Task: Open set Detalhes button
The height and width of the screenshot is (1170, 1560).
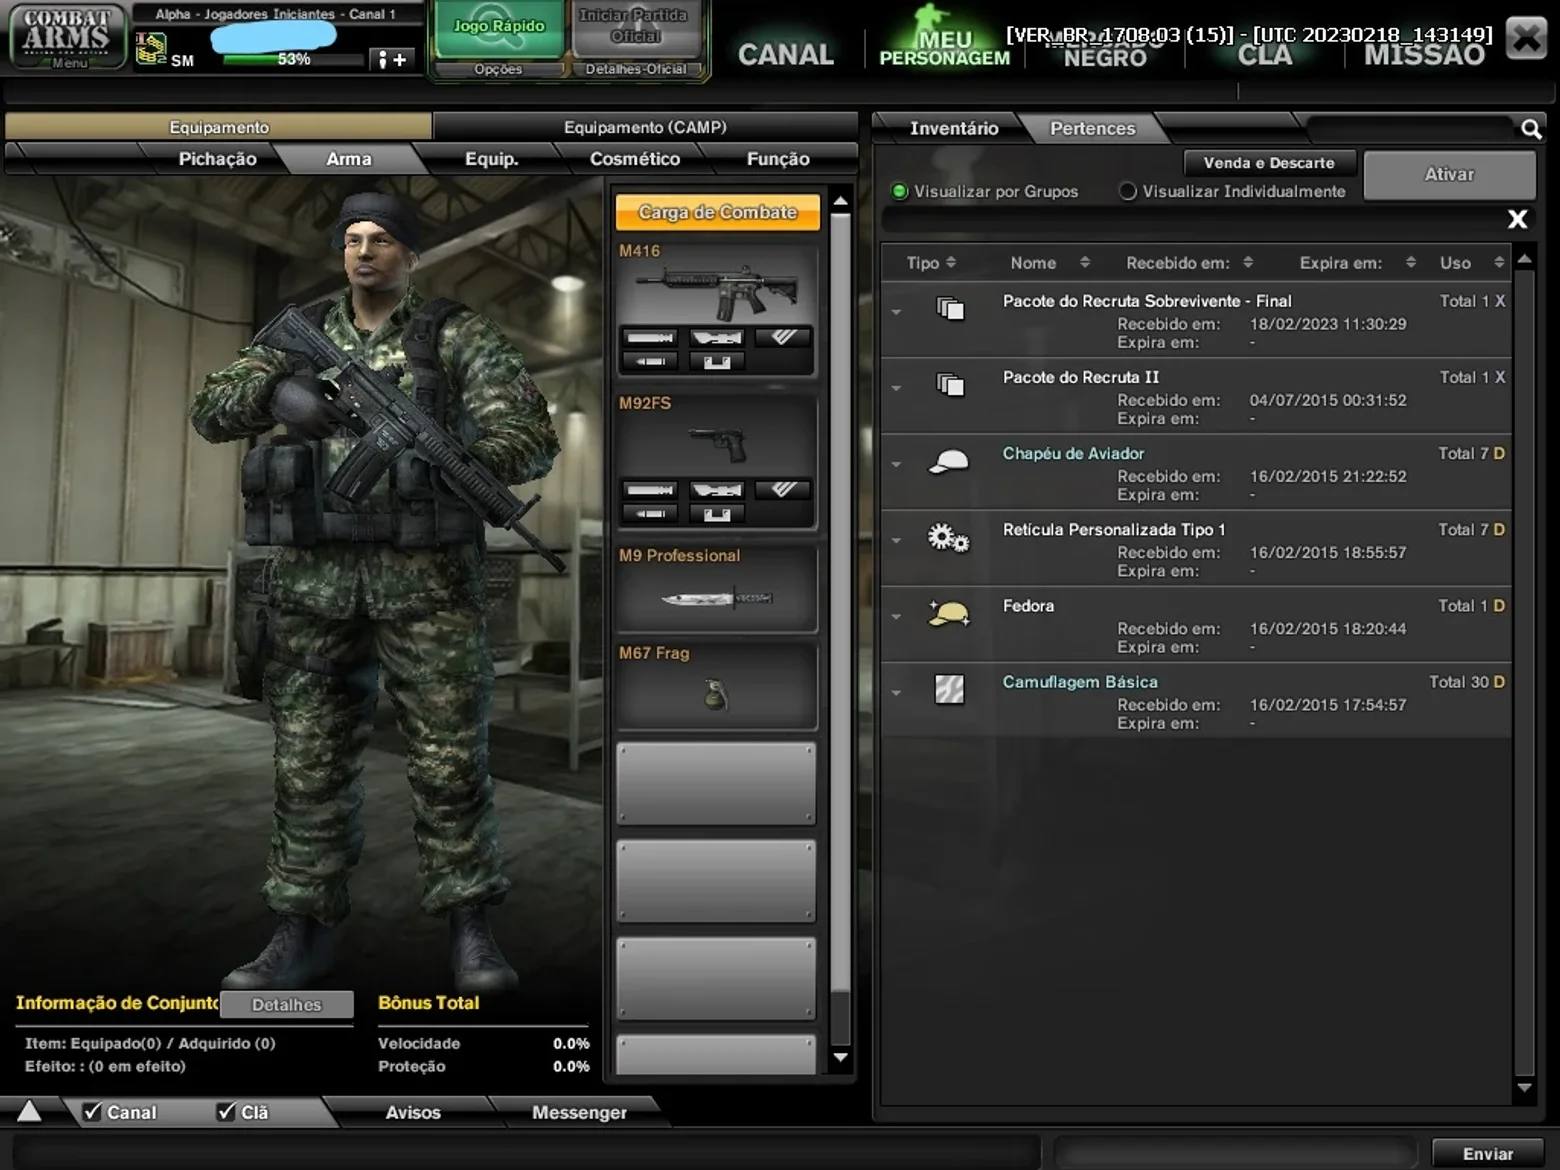Action: click(x=287, y=1004)
